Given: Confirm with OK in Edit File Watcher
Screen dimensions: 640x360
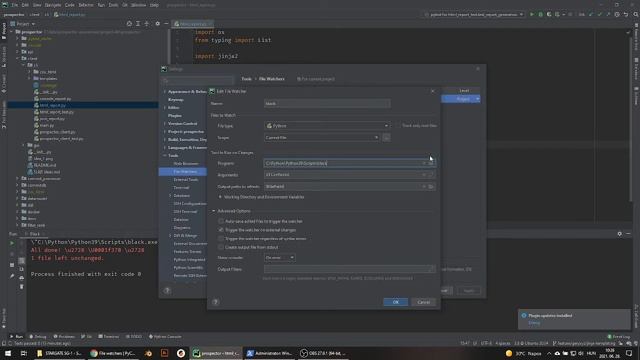Looking at the screenshot, I should pos(395,302).
